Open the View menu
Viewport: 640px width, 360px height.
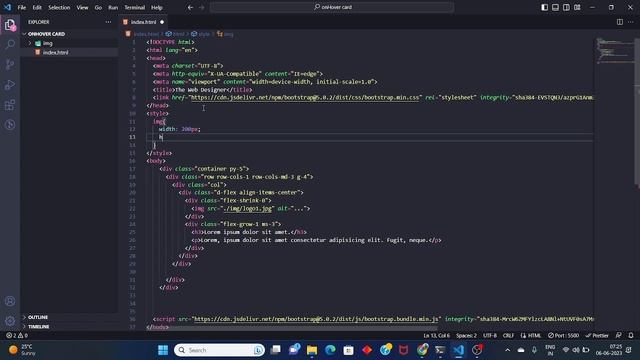[82, 7]
